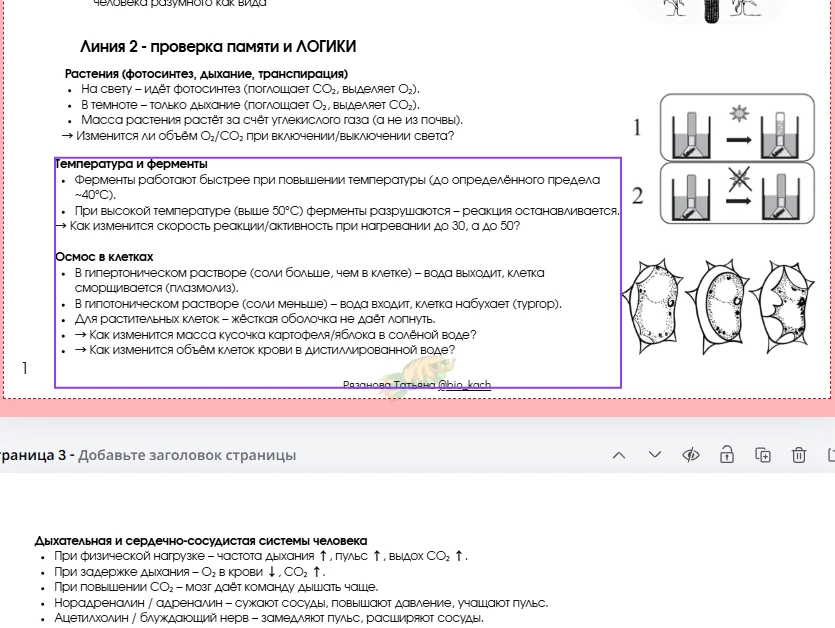835x628 pixels.
Task: Move page 3 down with the chevron
Action: (x=654, y=455)
